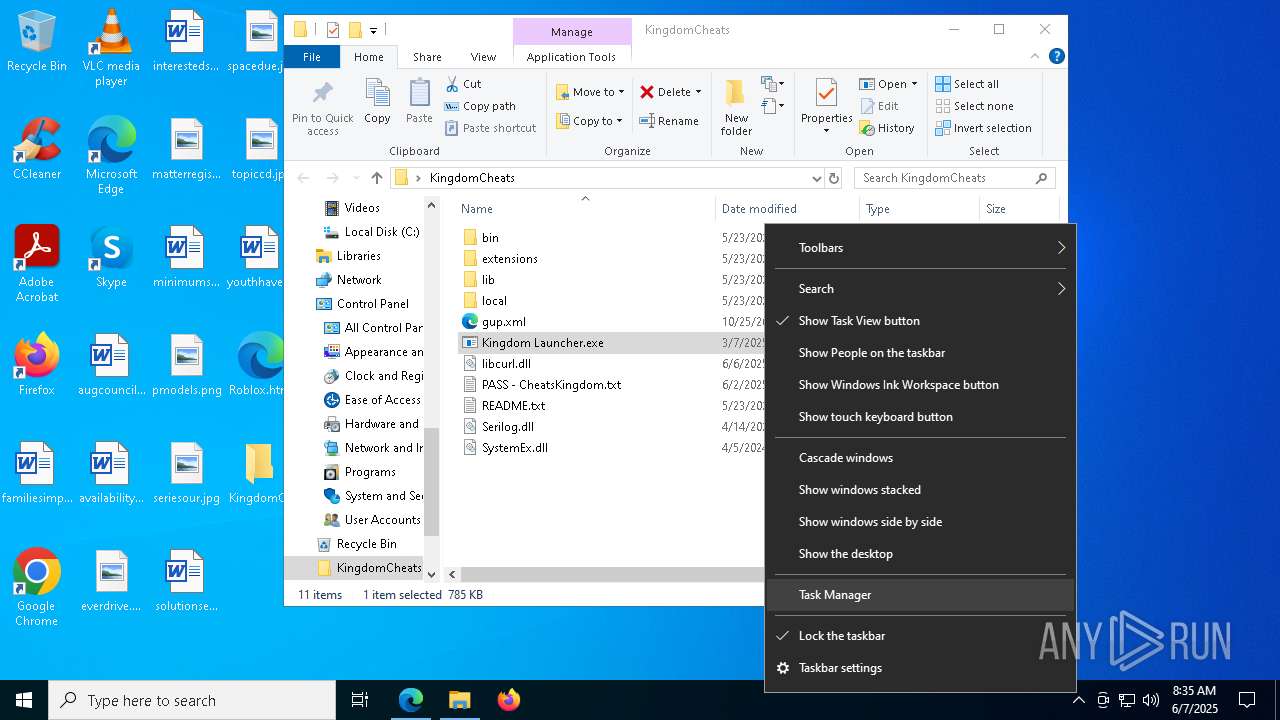Choose Task Manager from context menu
1280x720 pixels.
tap(920, 595)
